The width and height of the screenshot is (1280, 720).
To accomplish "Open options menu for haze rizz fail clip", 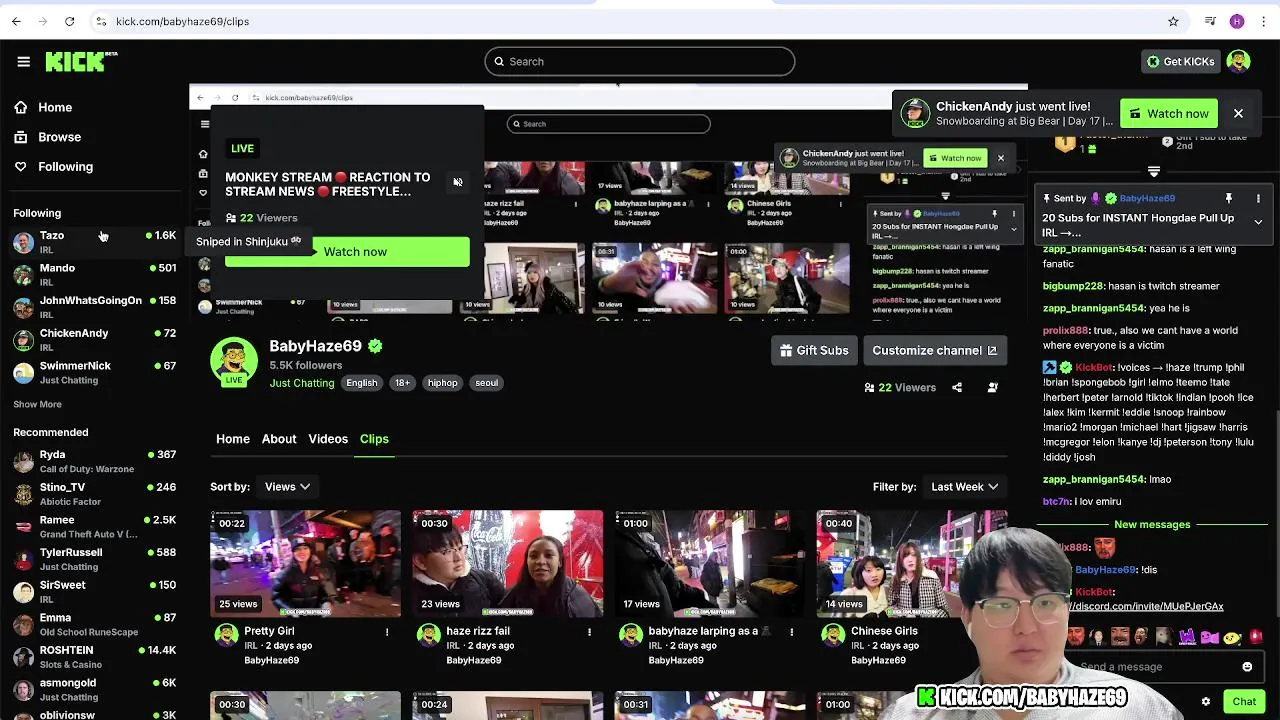I will coord(589,632).
